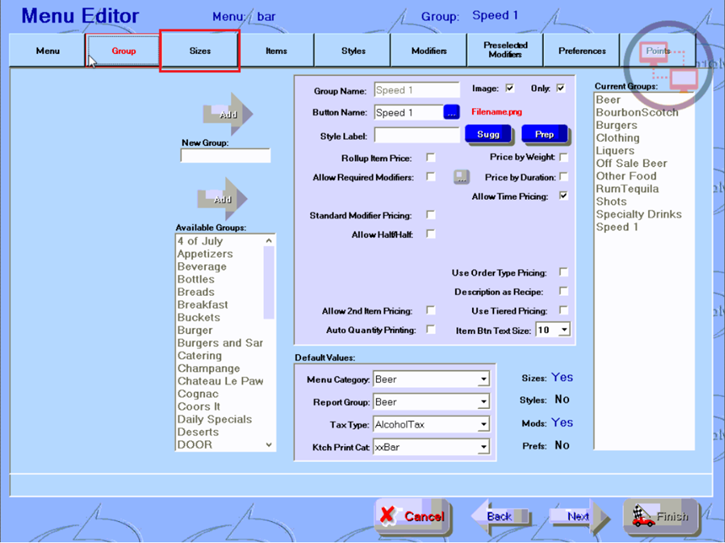This screenshot has height=543, width=725.
Task: Click Finish with the race car icon
Action: 661,516
